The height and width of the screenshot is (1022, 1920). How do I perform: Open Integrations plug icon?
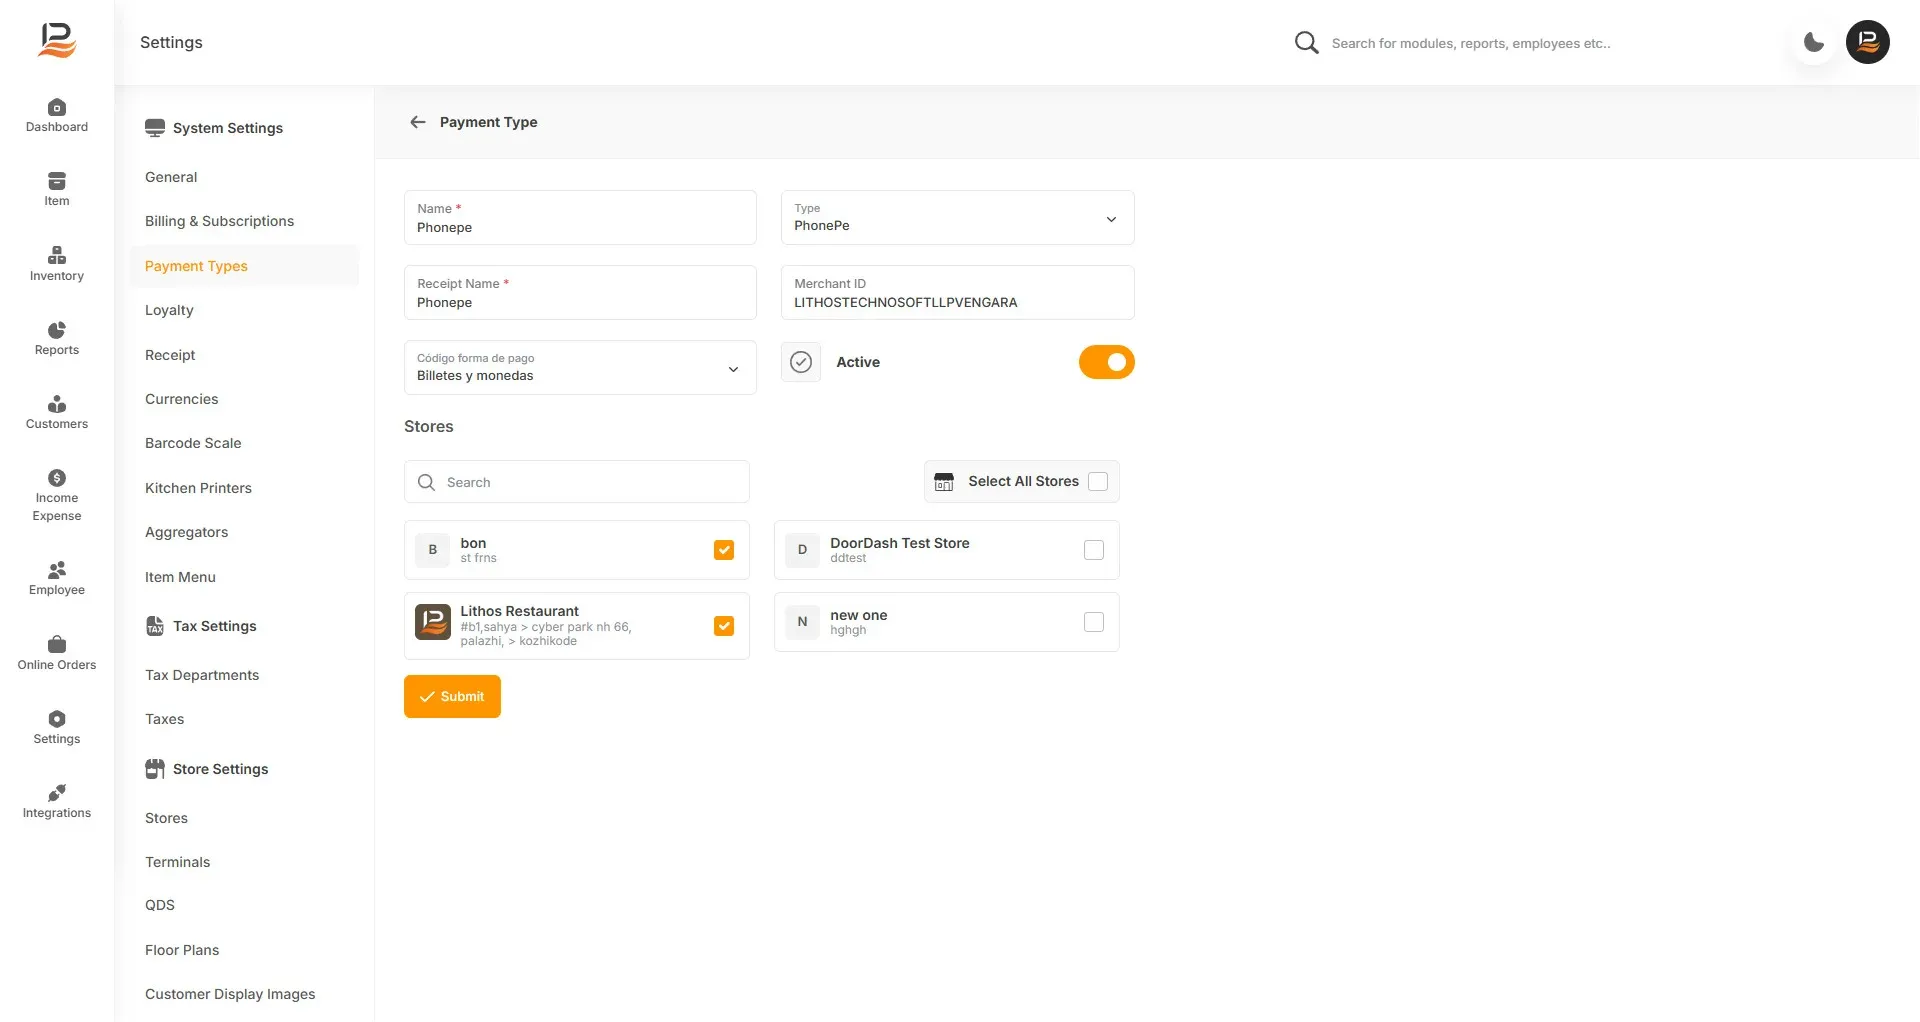click(x=57, y=793)
